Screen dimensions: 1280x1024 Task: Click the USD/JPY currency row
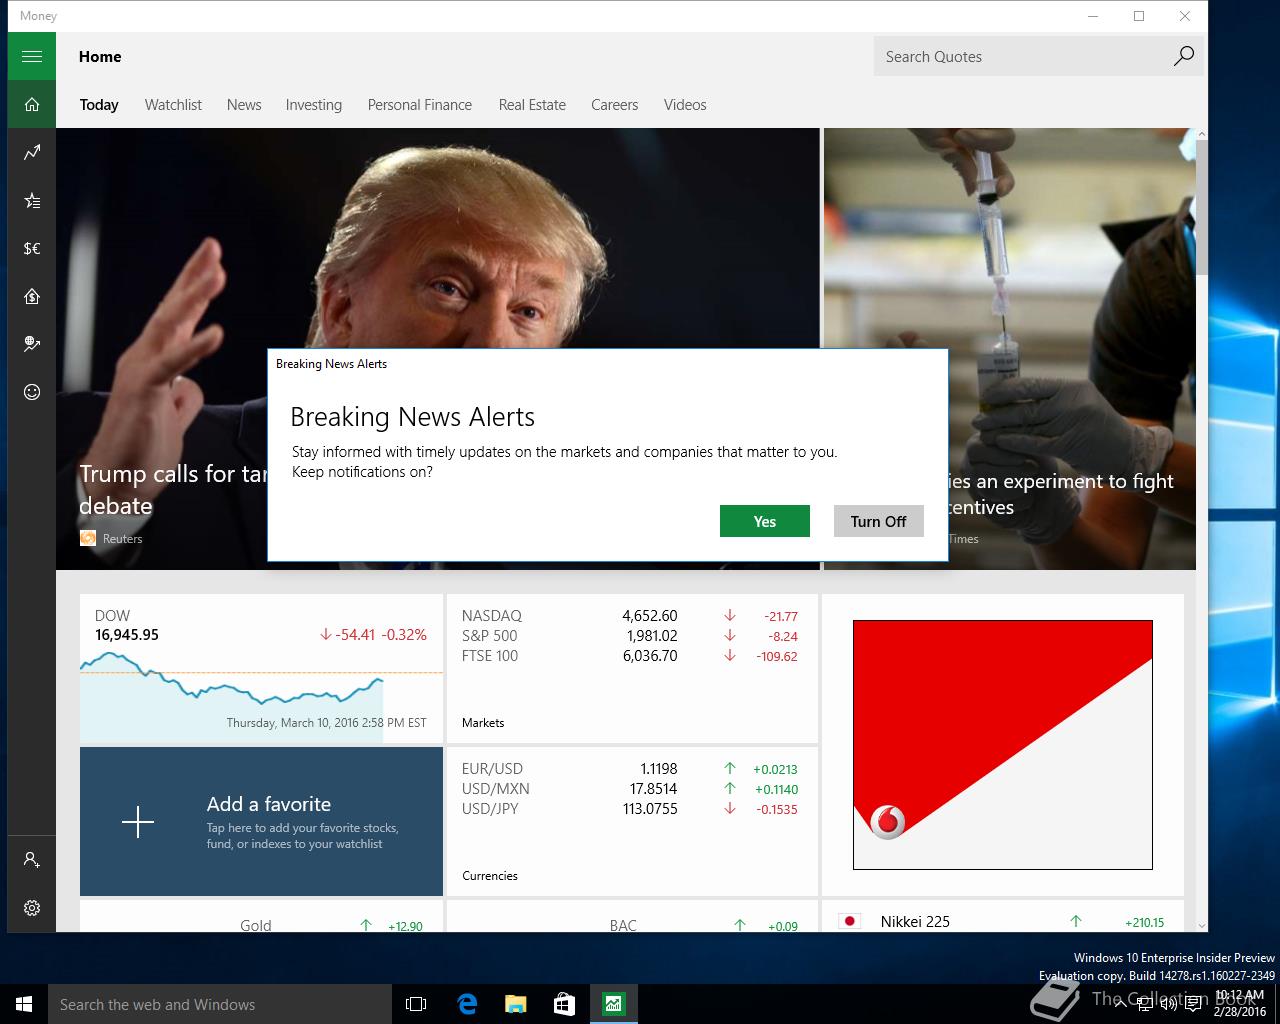click(x=630, y=809)
